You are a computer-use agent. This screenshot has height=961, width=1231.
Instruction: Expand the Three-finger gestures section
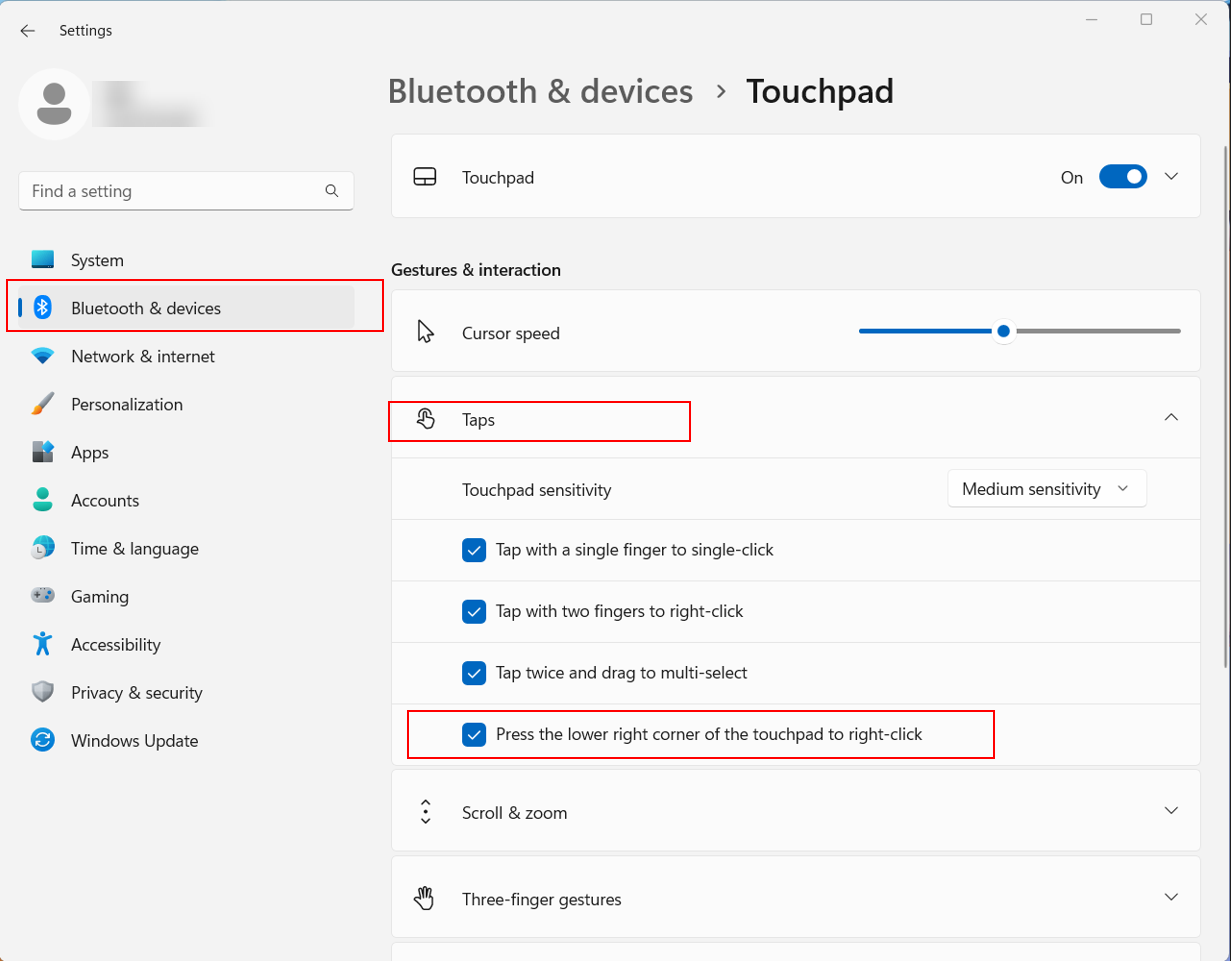(1171, 898)
